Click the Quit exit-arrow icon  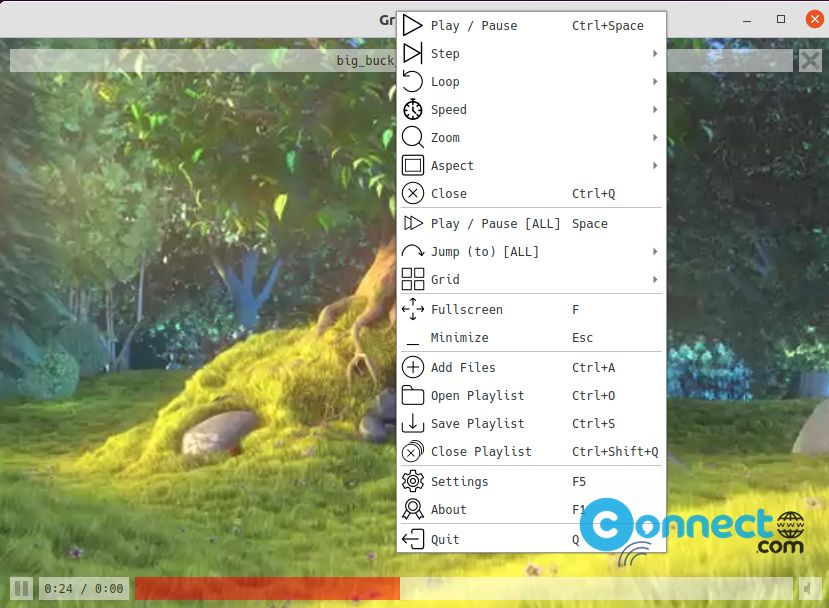point(412,539)
